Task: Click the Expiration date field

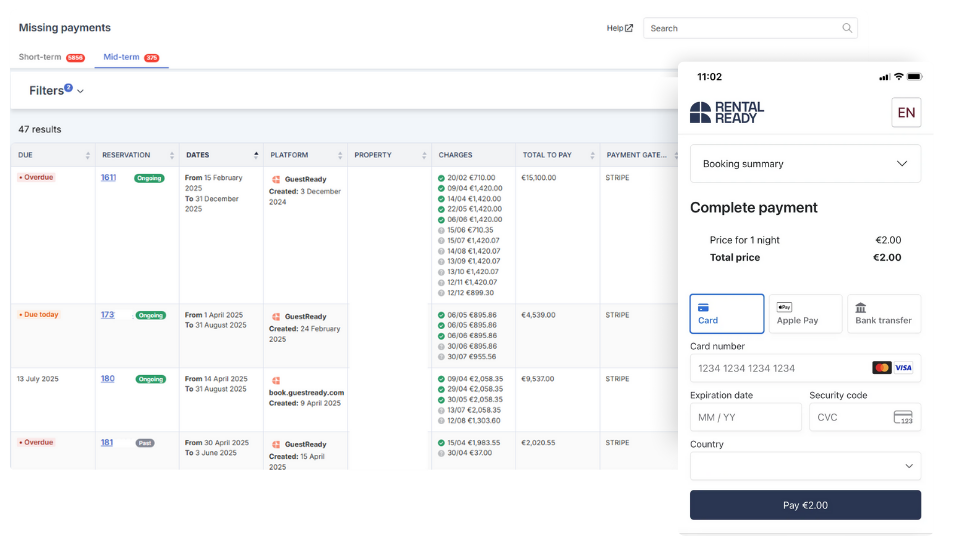Action: click(x=745, y=417)
